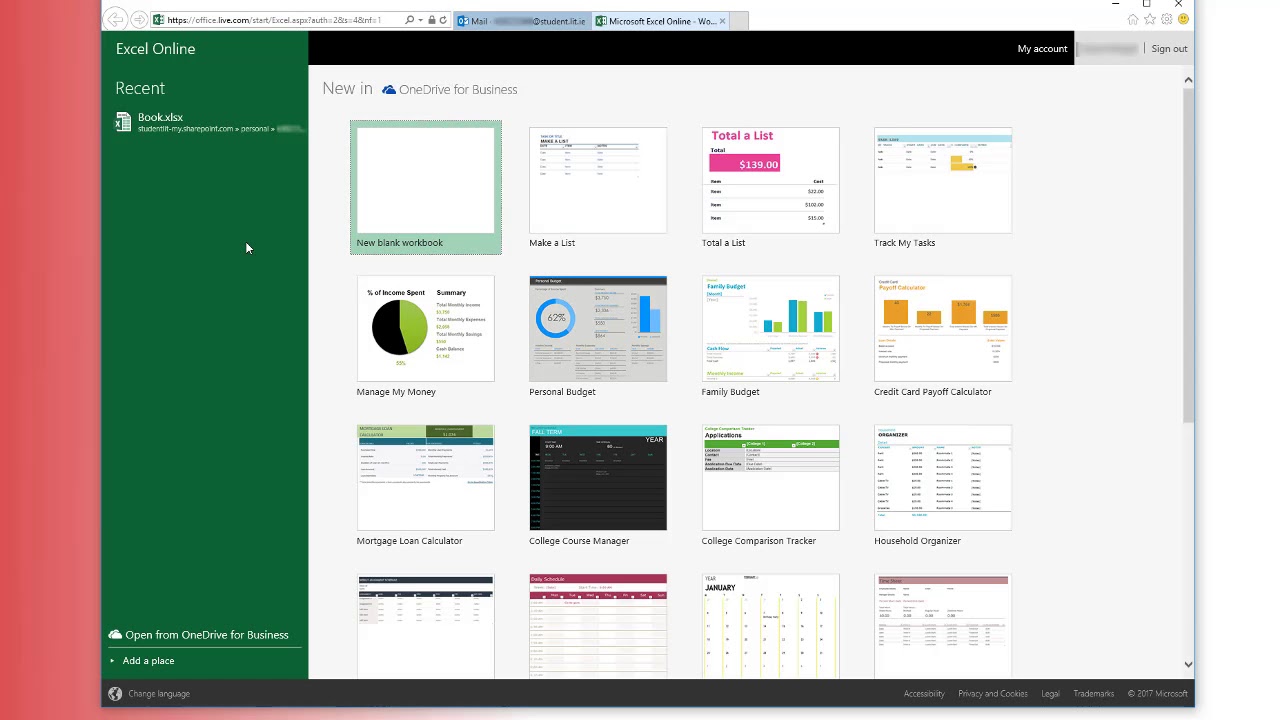Click Add a place text
The image size is (1280, 720).
148,661
